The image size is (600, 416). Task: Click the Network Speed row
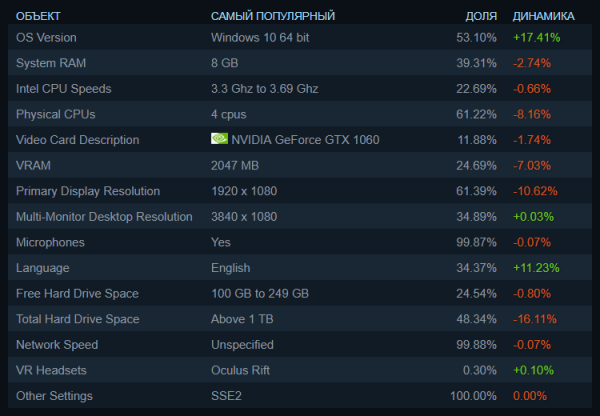pyautogui.click(x=57, y=345)
